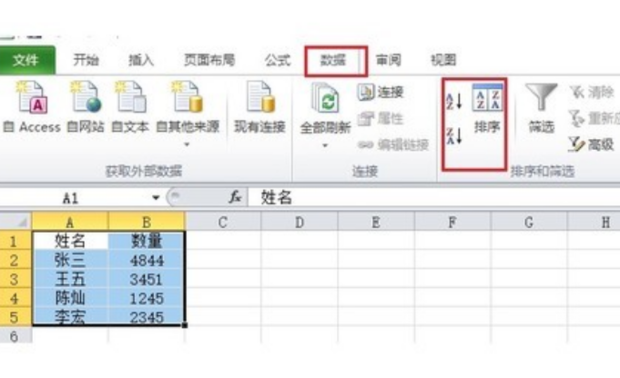Image resolution: width=620 pixels, height=378 pixels.
Task: Switch to the 审阅 ribbon tab
Action: click(x=388, y=60)
